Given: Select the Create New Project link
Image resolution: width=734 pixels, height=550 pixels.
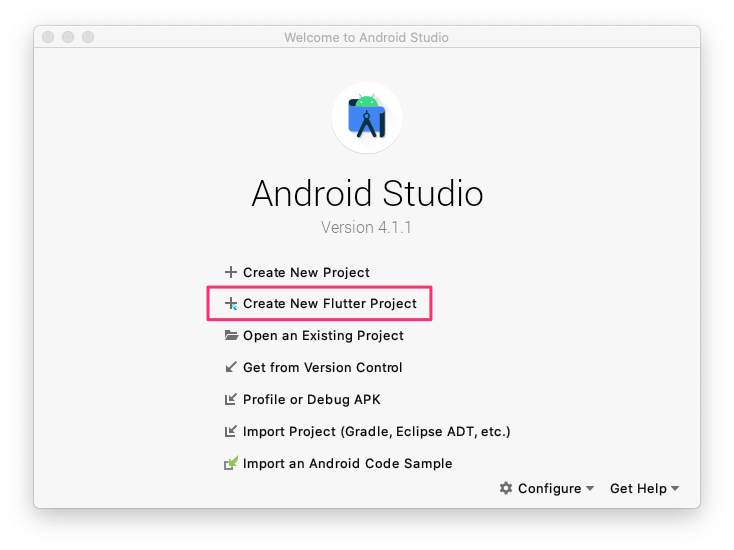Looking at the screenshot, I should [306, 272].
